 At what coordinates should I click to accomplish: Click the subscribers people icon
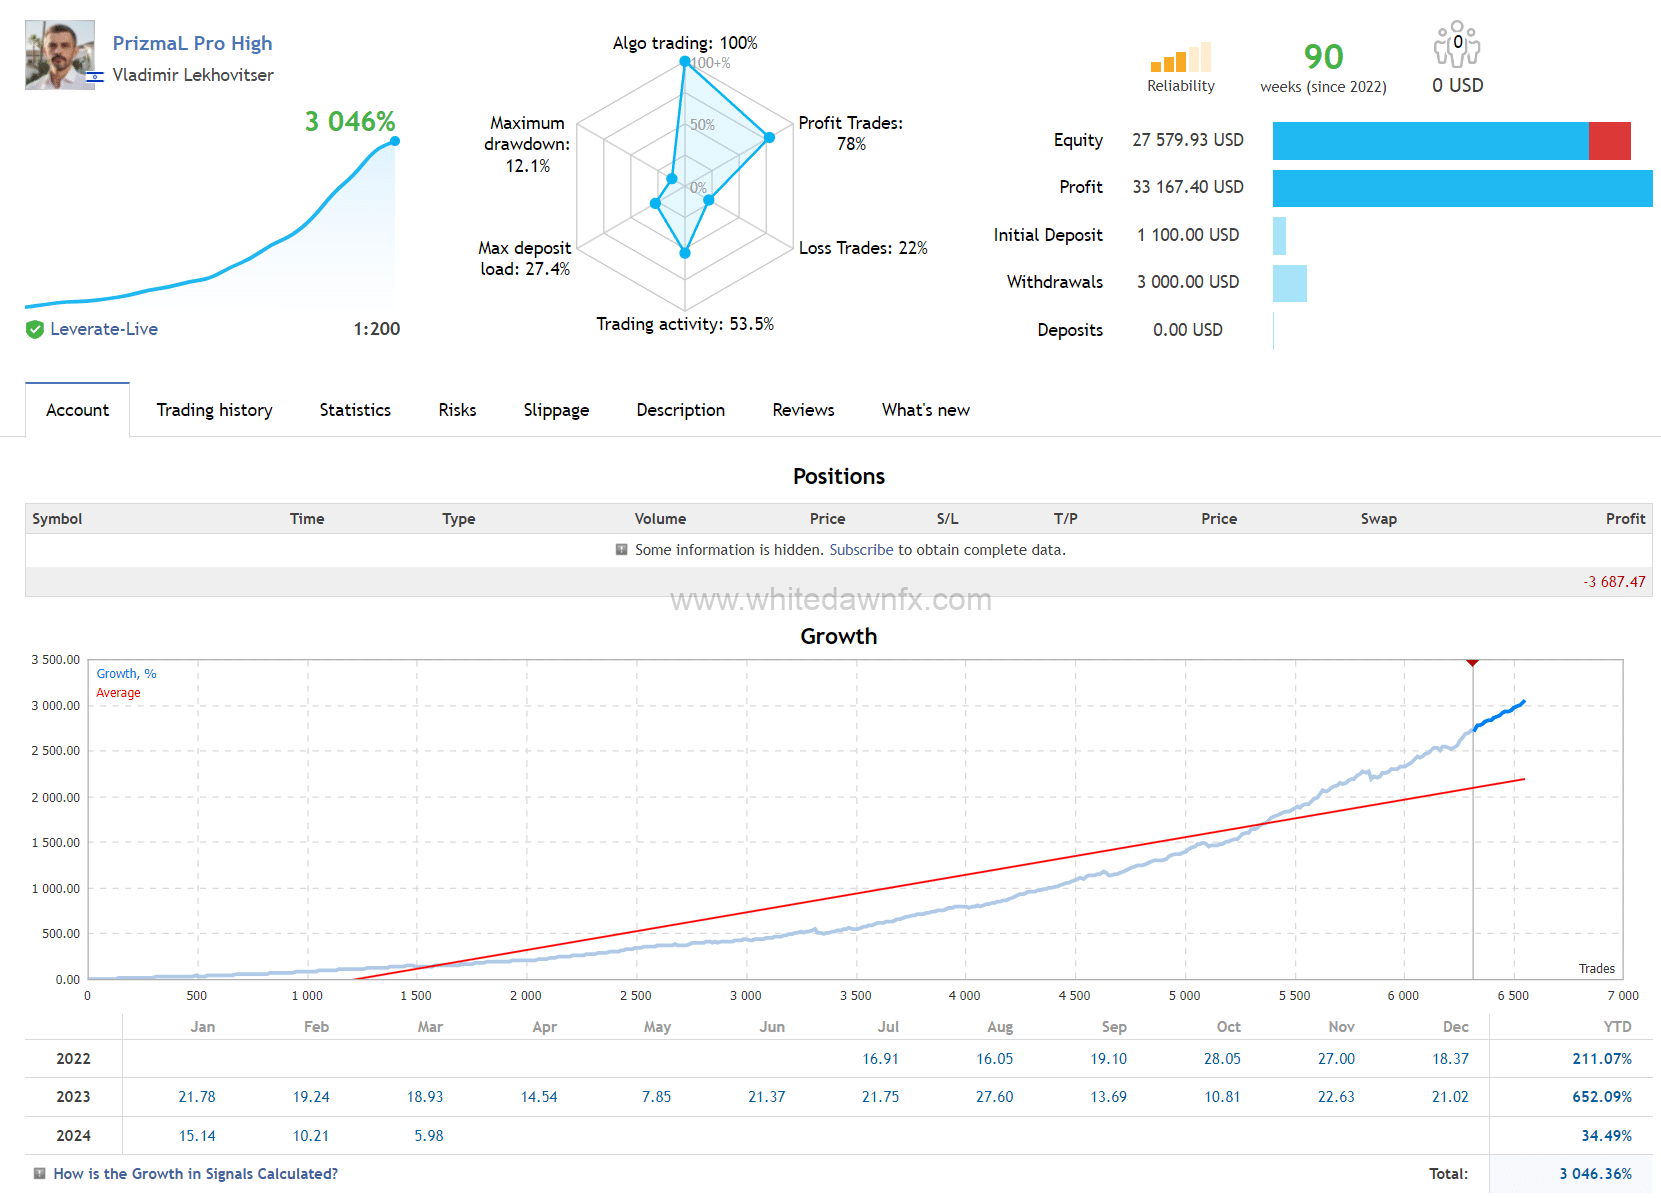[x=1457, y=45]
